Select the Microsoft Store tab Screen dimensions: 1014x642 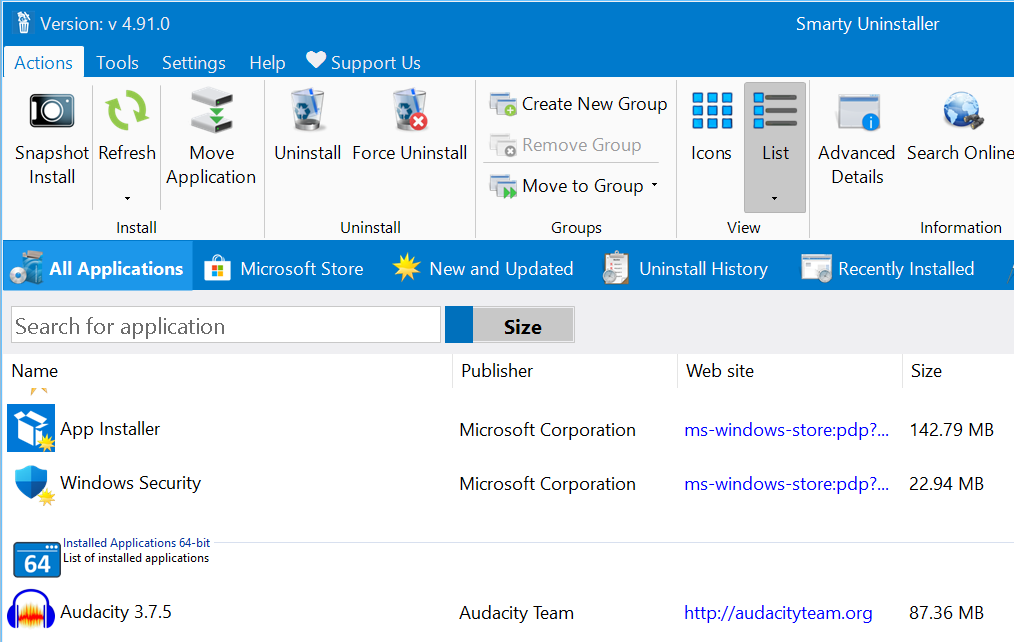coord(285,268)
